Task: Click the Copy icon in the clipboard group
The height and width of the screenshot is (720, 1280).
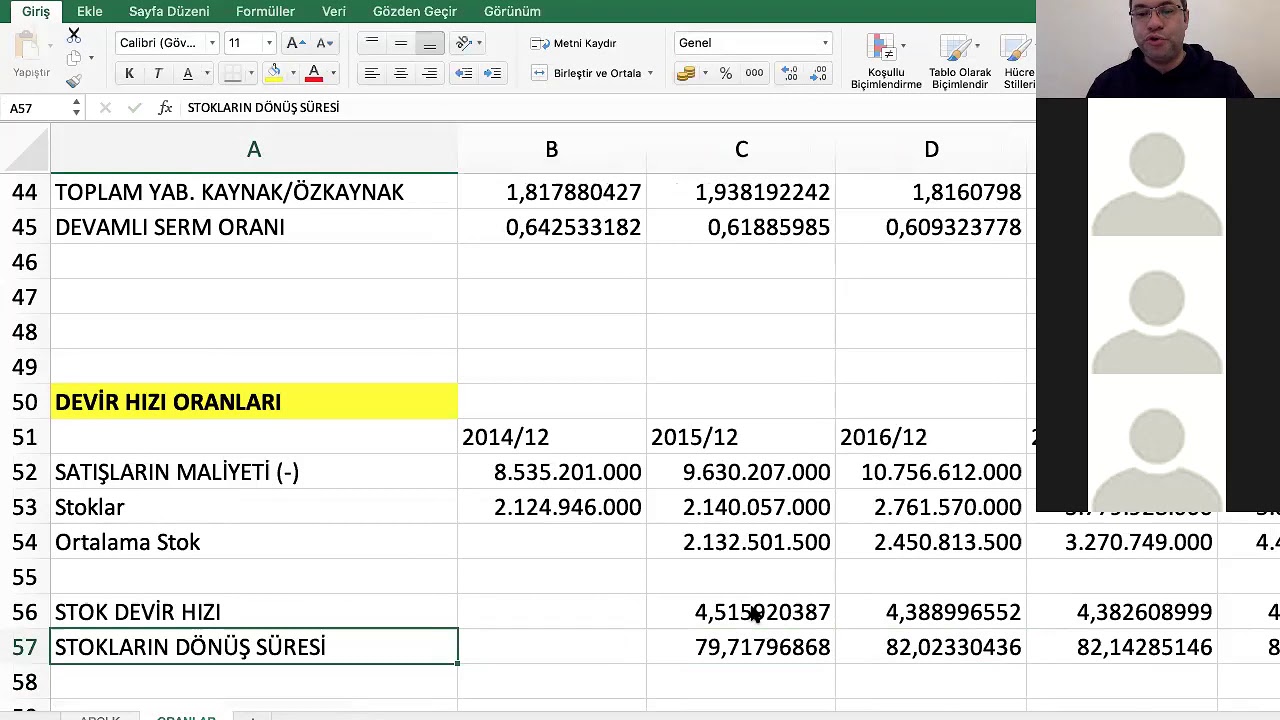Action: [x=74, y=58]
